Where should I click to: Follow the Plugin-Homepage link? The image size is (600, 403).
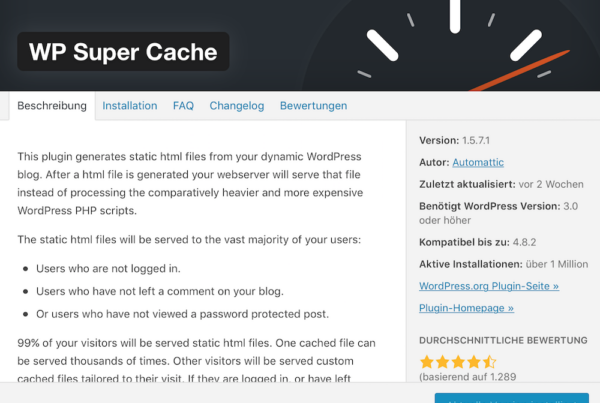[465, 309]
